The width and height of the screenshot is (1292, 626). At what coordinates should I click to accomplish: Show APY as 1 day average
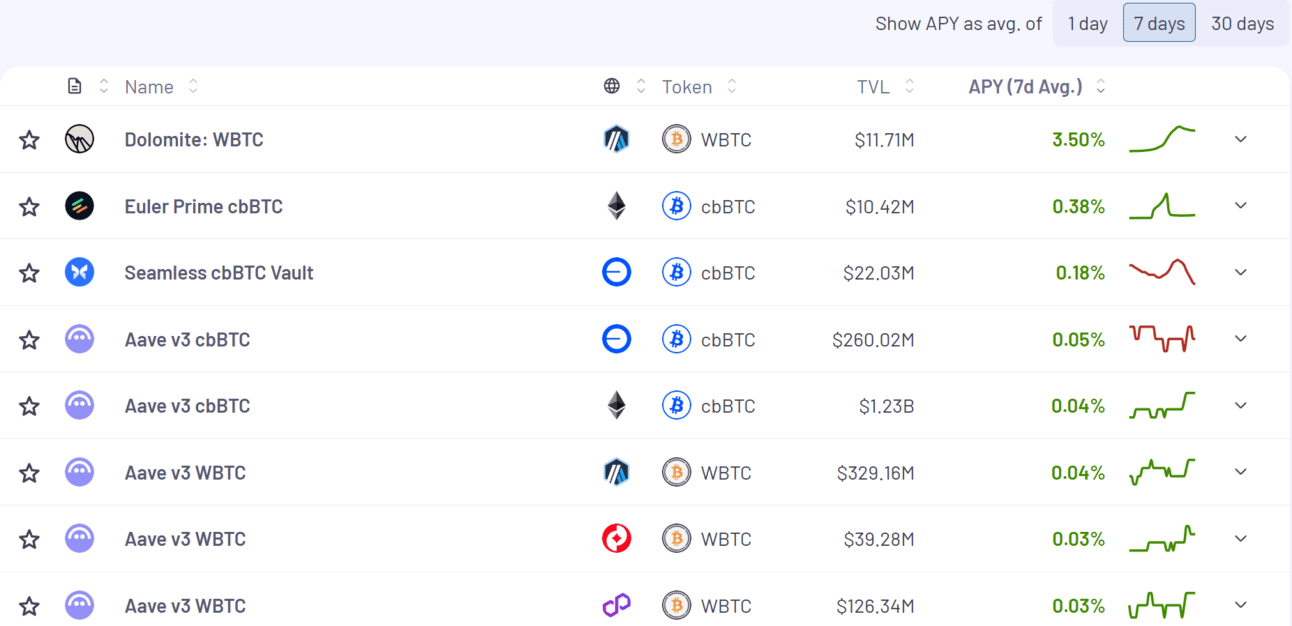(x=1087, y=23)
